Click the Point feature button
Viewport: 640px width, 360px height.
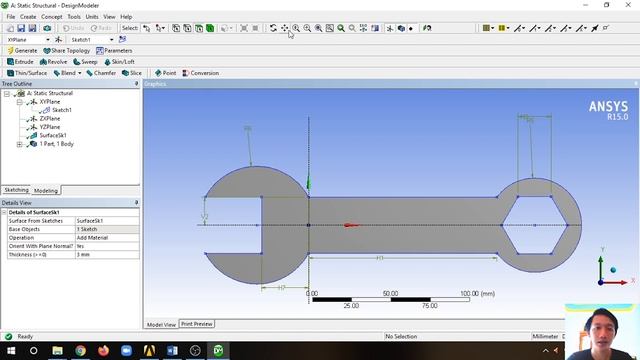click(x=165, y=73)
